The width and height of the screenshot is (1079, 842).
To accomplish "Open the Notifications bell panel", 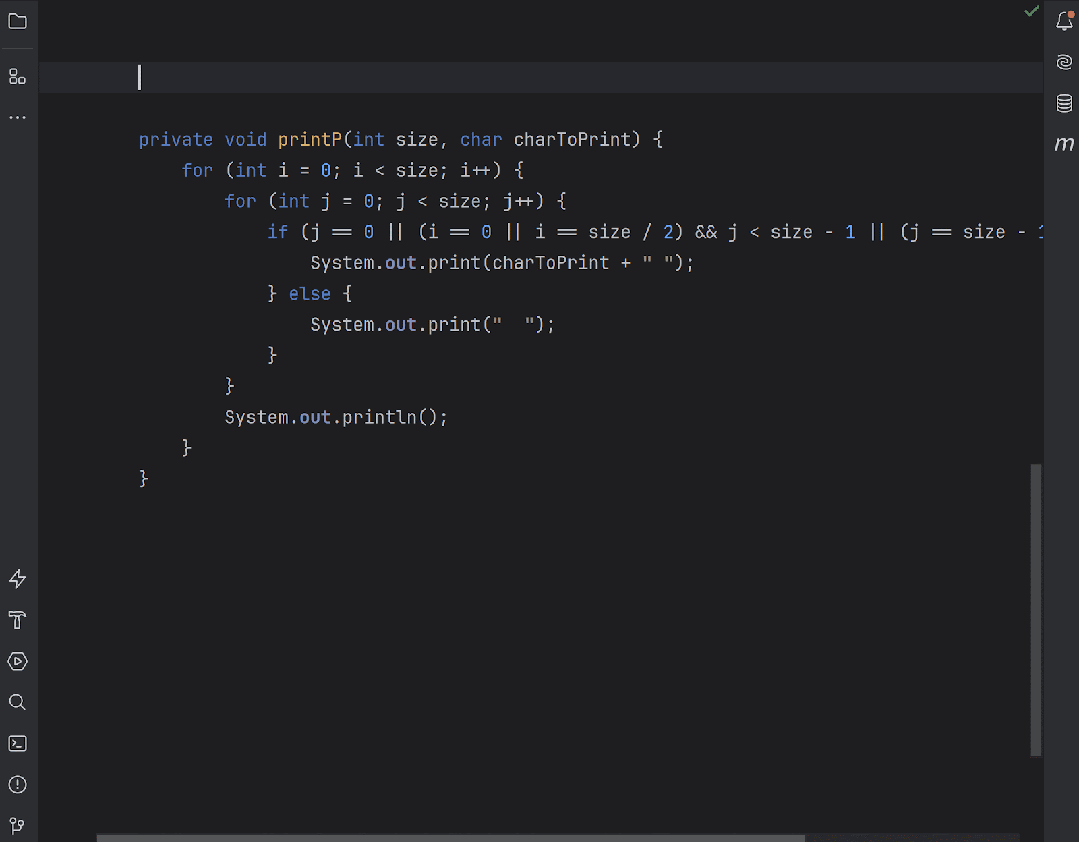I will 1064,21.
